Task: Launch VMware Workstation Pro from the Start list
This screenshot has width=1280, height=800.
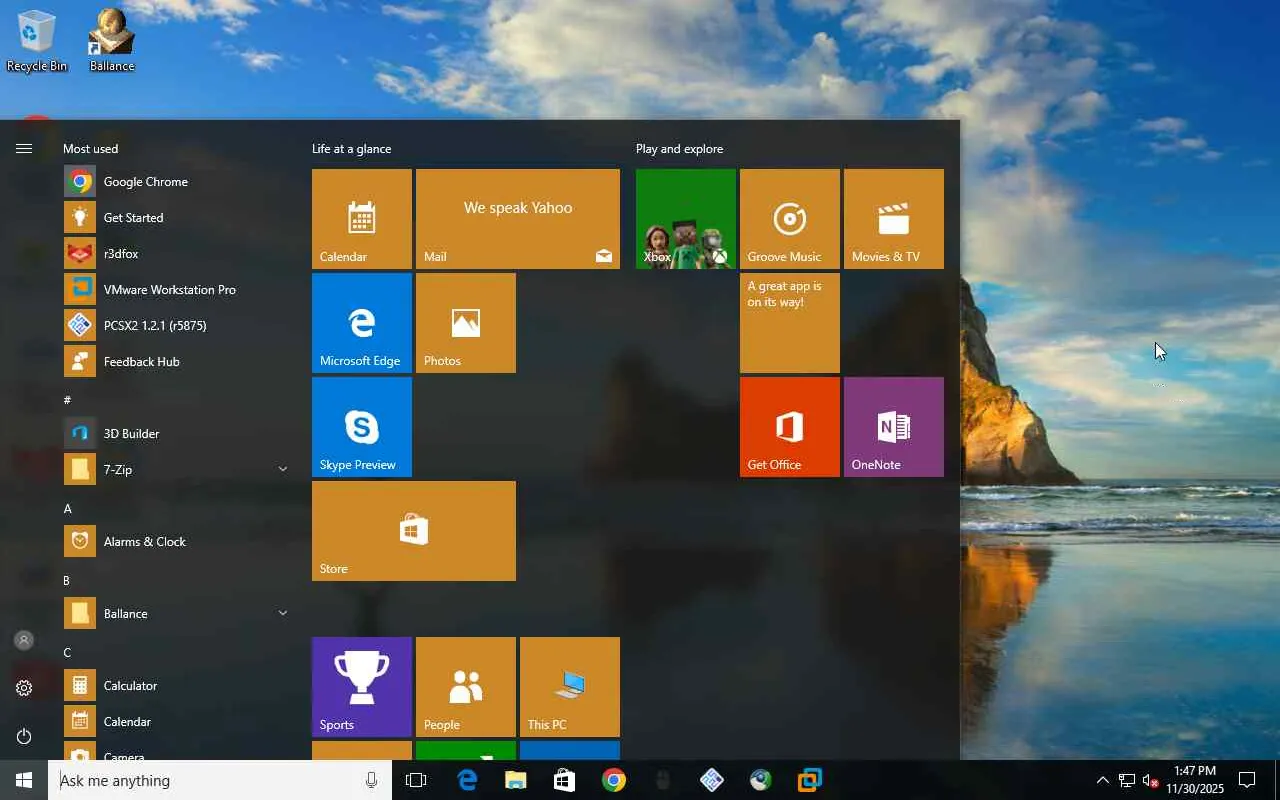Action: point(176,290)
